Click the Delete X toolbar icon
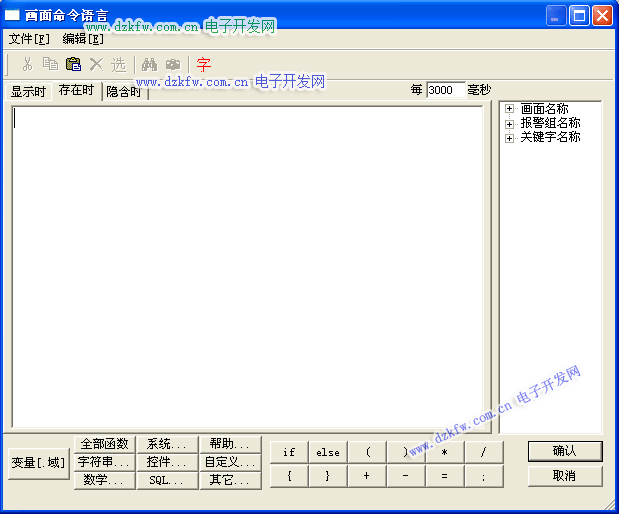The width and height of the screenshot is (619, 514). pos(96,64)
